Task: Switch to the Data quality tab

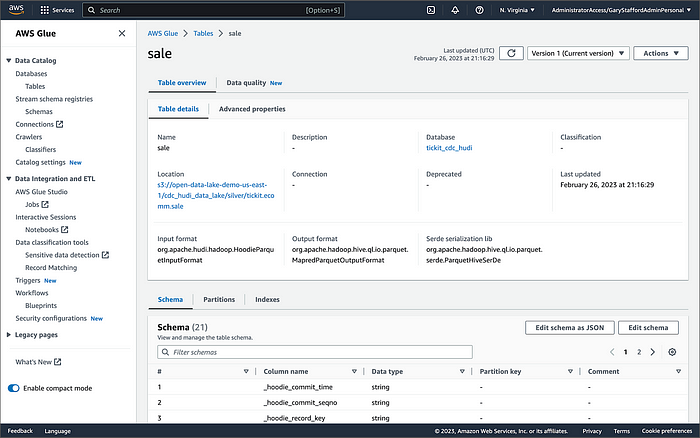Action: click(x=254, y=83)
